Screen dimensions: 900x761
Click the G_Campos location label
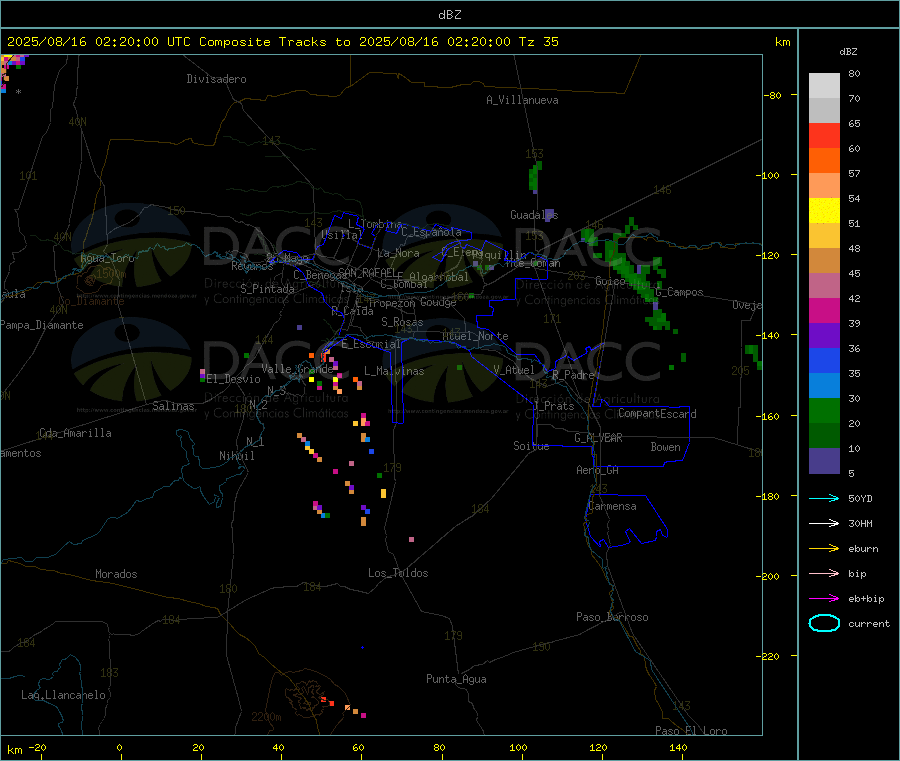tap(679, 292)
